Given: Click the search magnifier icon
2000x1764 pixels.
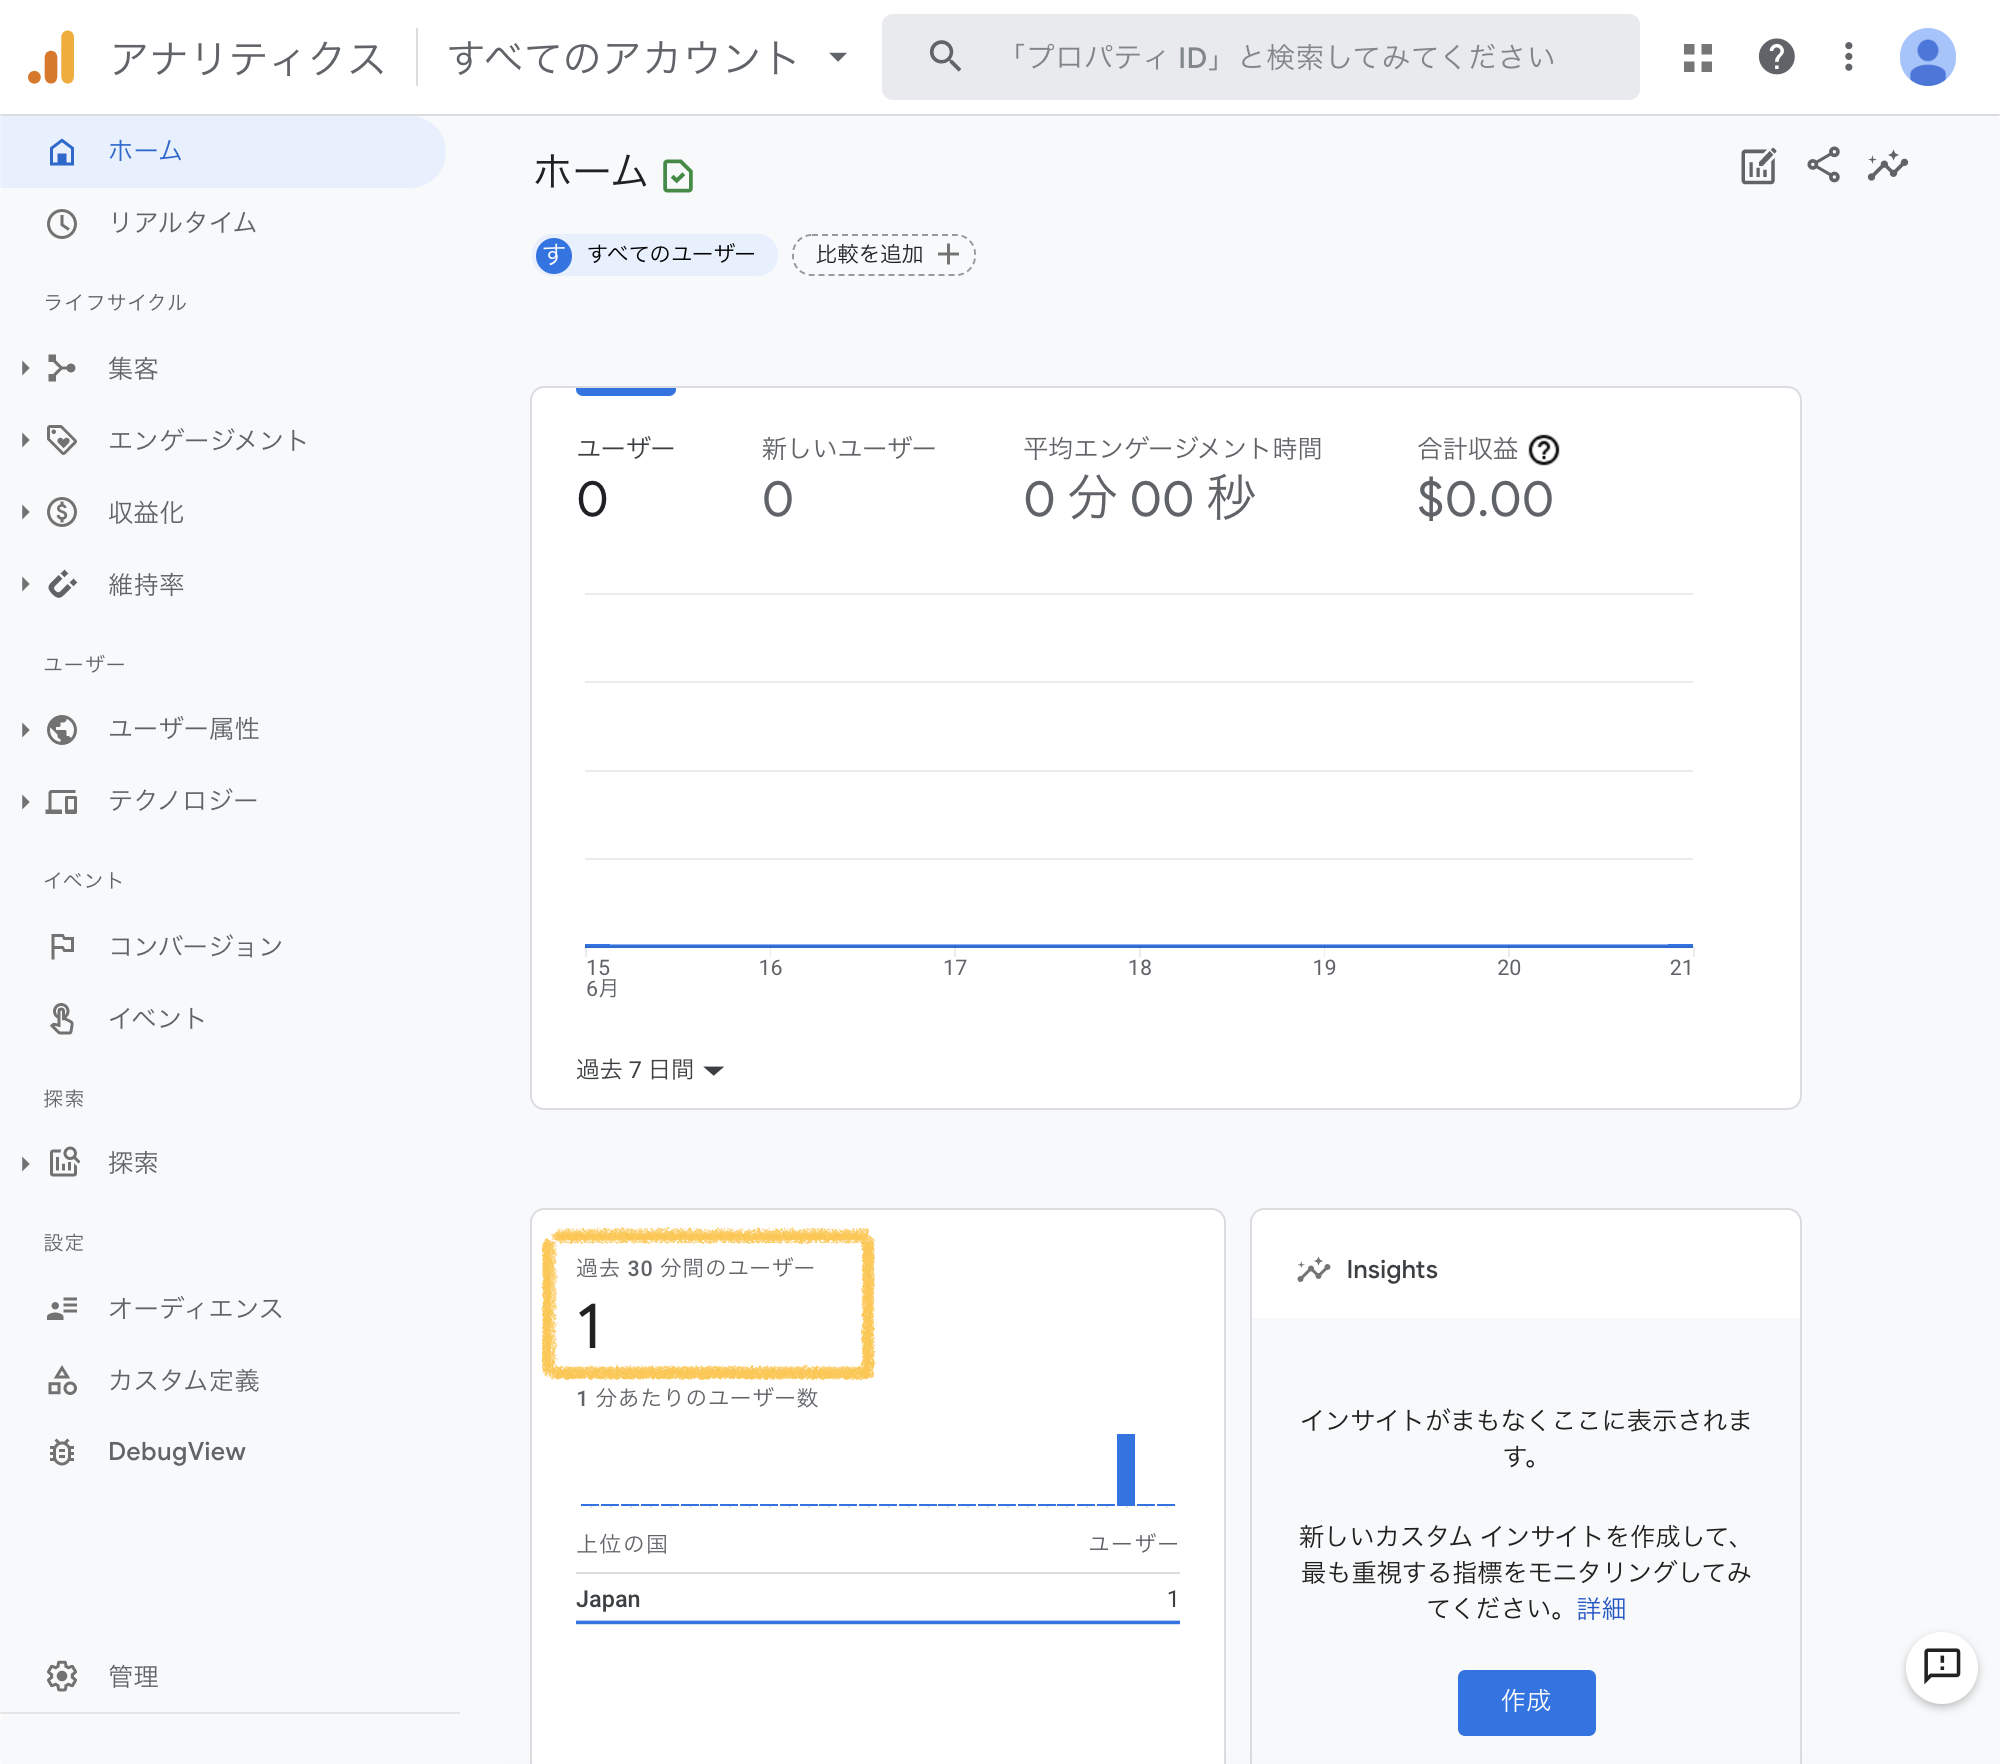Looking at the screenshot, I should tap(944, 57).
